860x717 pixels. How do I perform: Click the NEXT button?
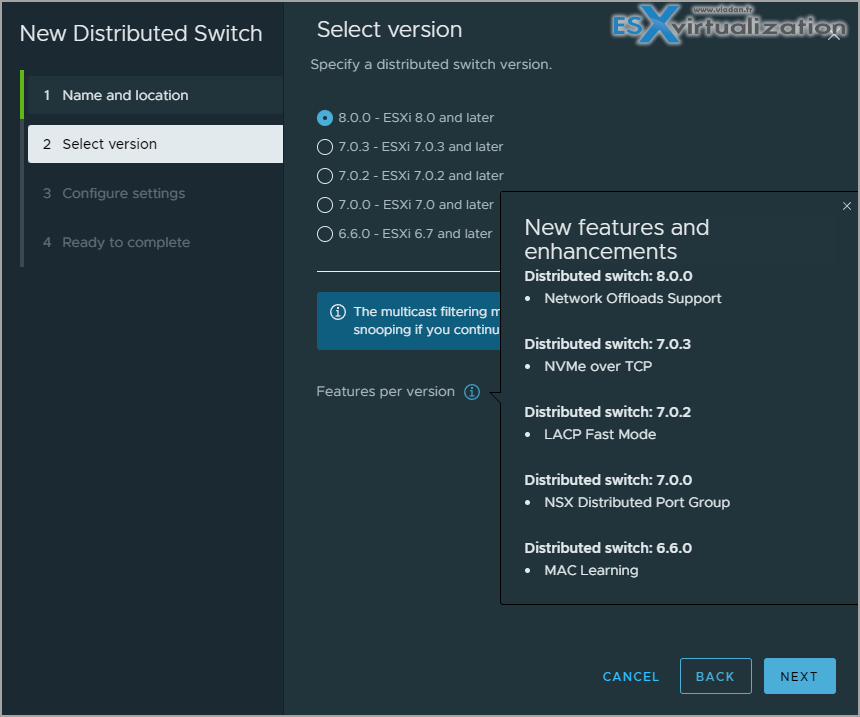point(799,676)
